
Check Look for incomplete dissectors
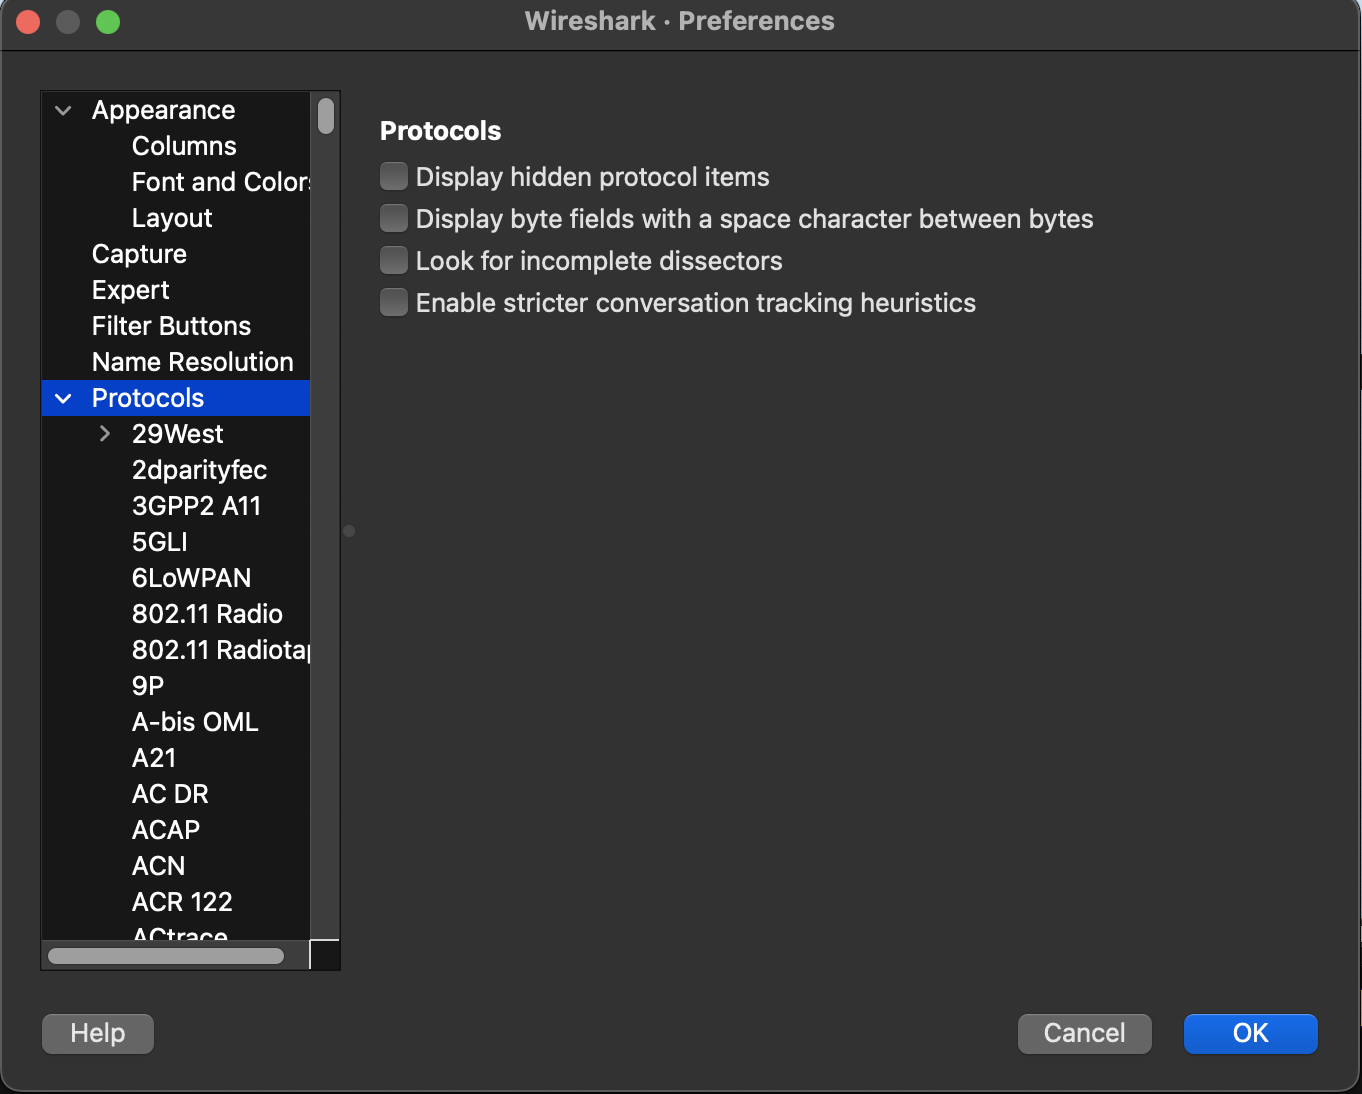394,261
